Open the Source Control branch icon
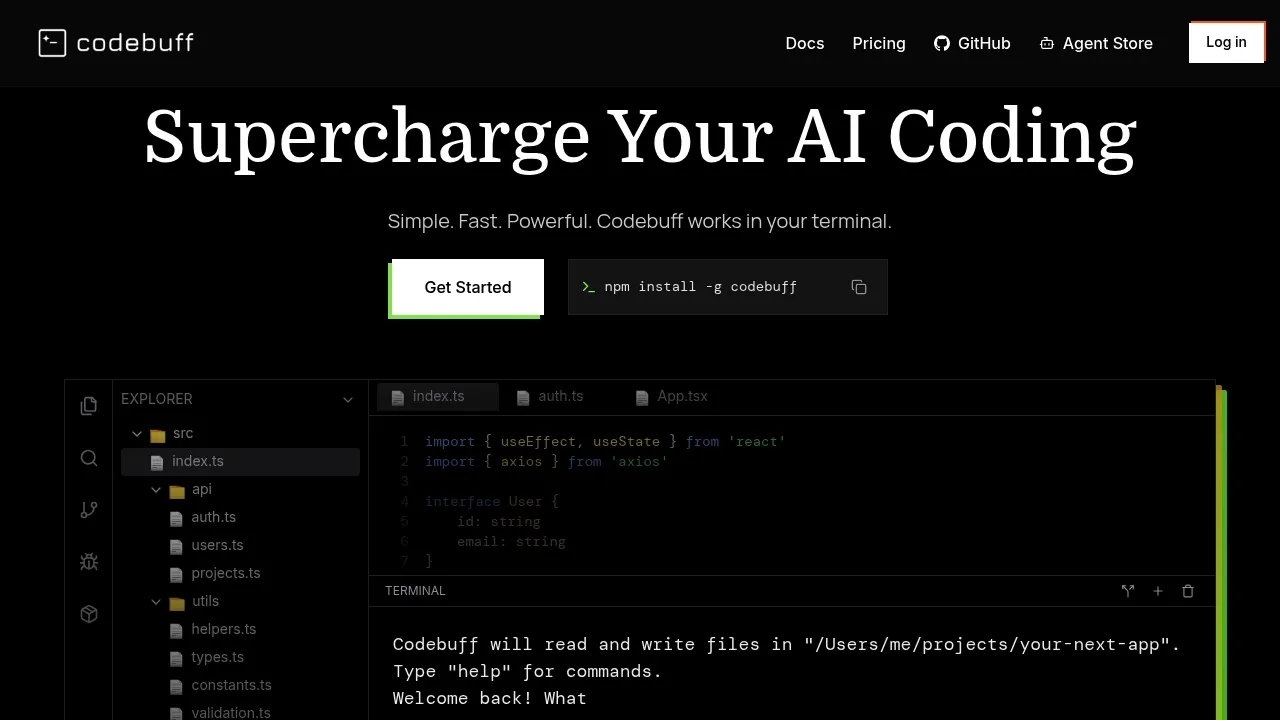This screenshot has width=1280, height=720. pos(89,510)
